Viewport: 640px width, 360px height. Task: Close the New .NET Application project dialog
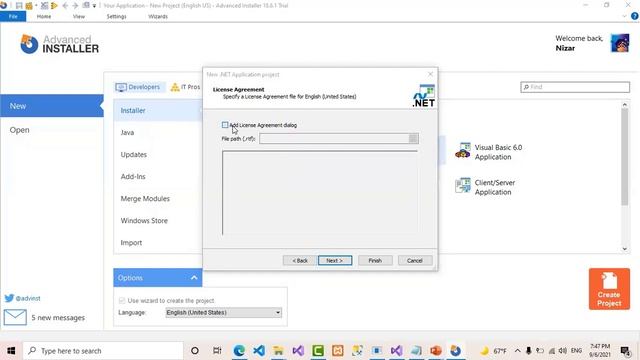pyautogui.click(x=430, y=74)
